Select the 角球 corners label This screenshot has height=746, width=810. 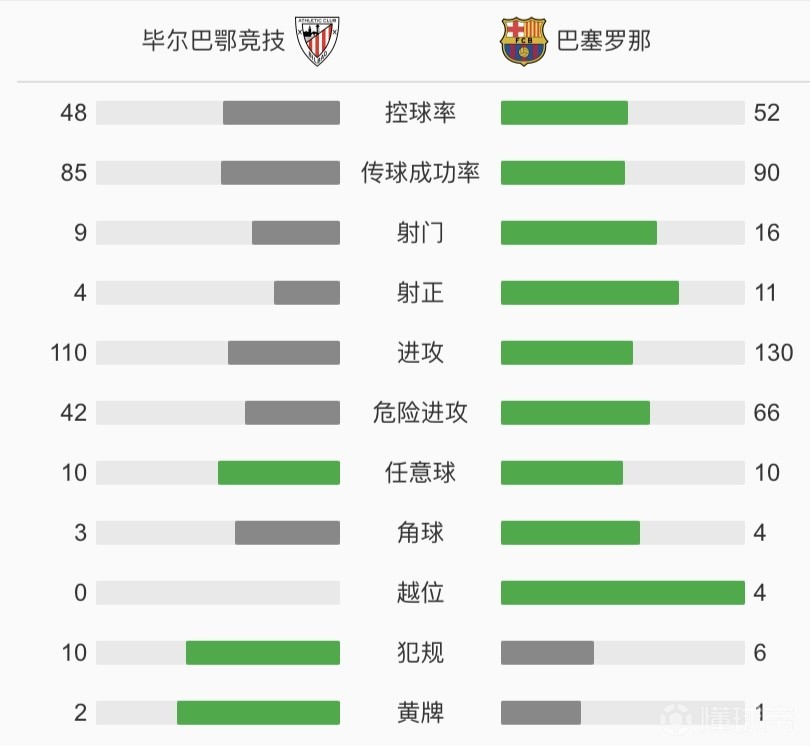coord(420,532)
